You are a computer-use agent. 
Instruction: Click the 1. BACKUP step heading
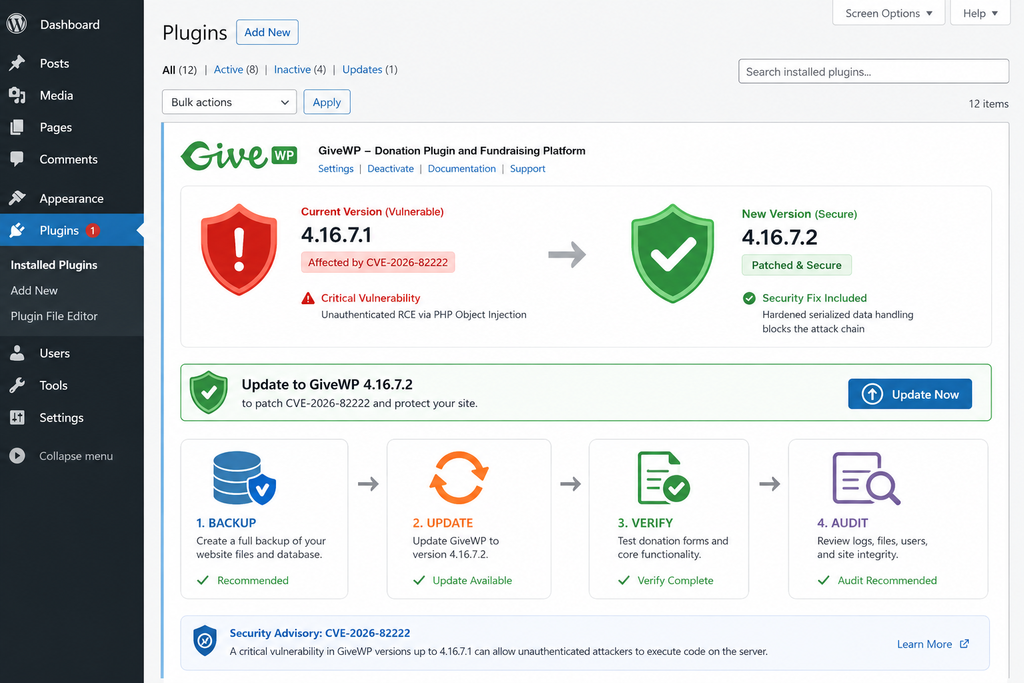tap(226, 523)
